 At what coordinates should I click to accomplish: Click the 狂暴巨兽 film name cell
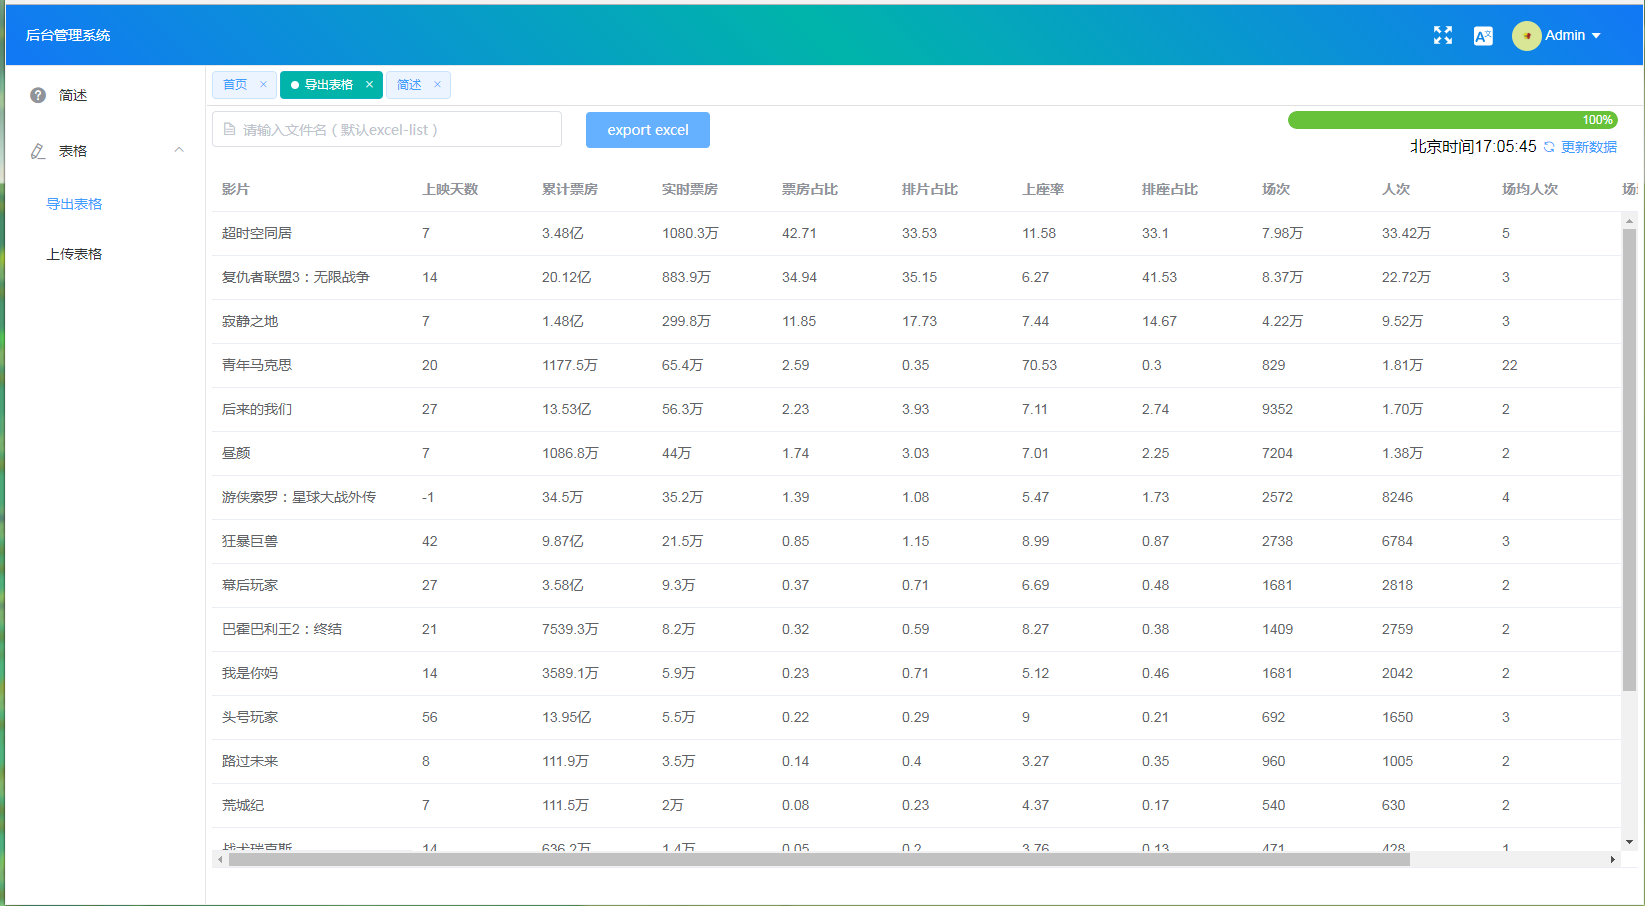(250, 541)
